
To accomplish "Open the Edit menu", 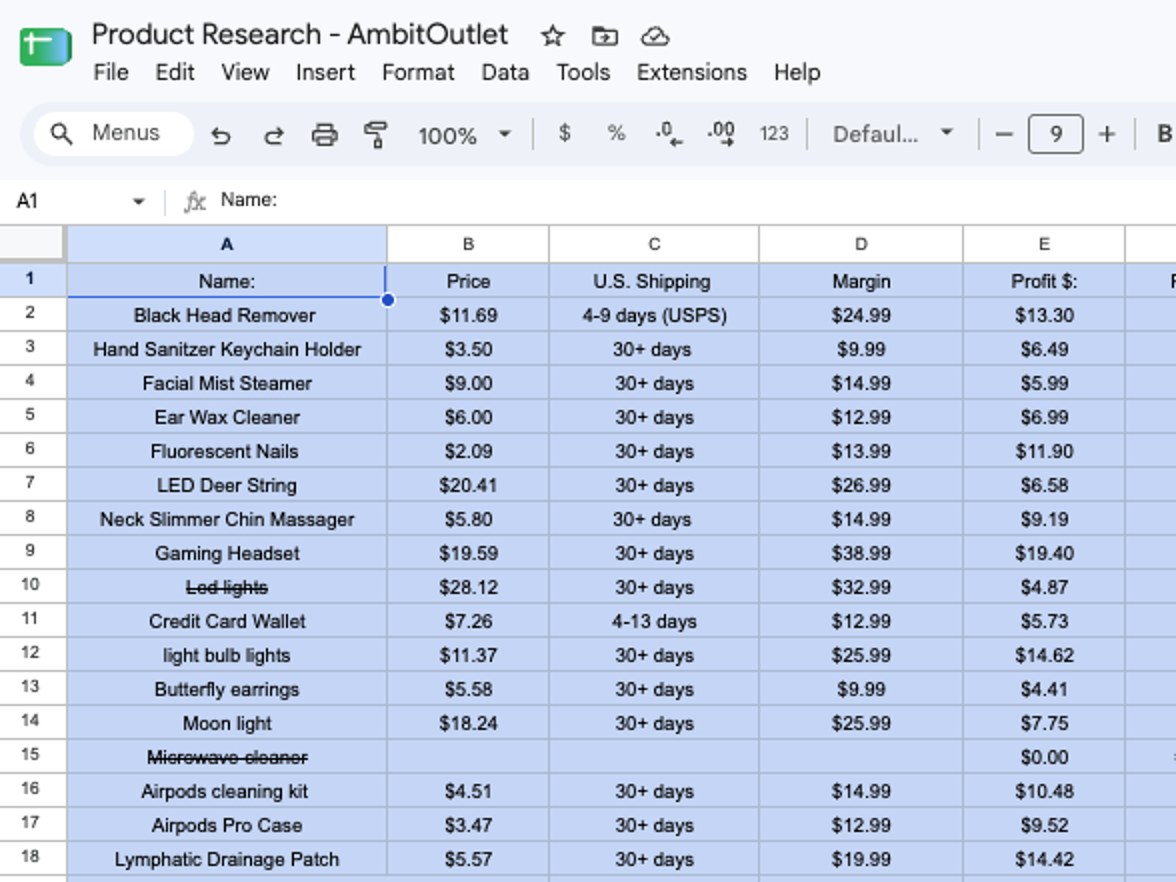I will (175, 72).
